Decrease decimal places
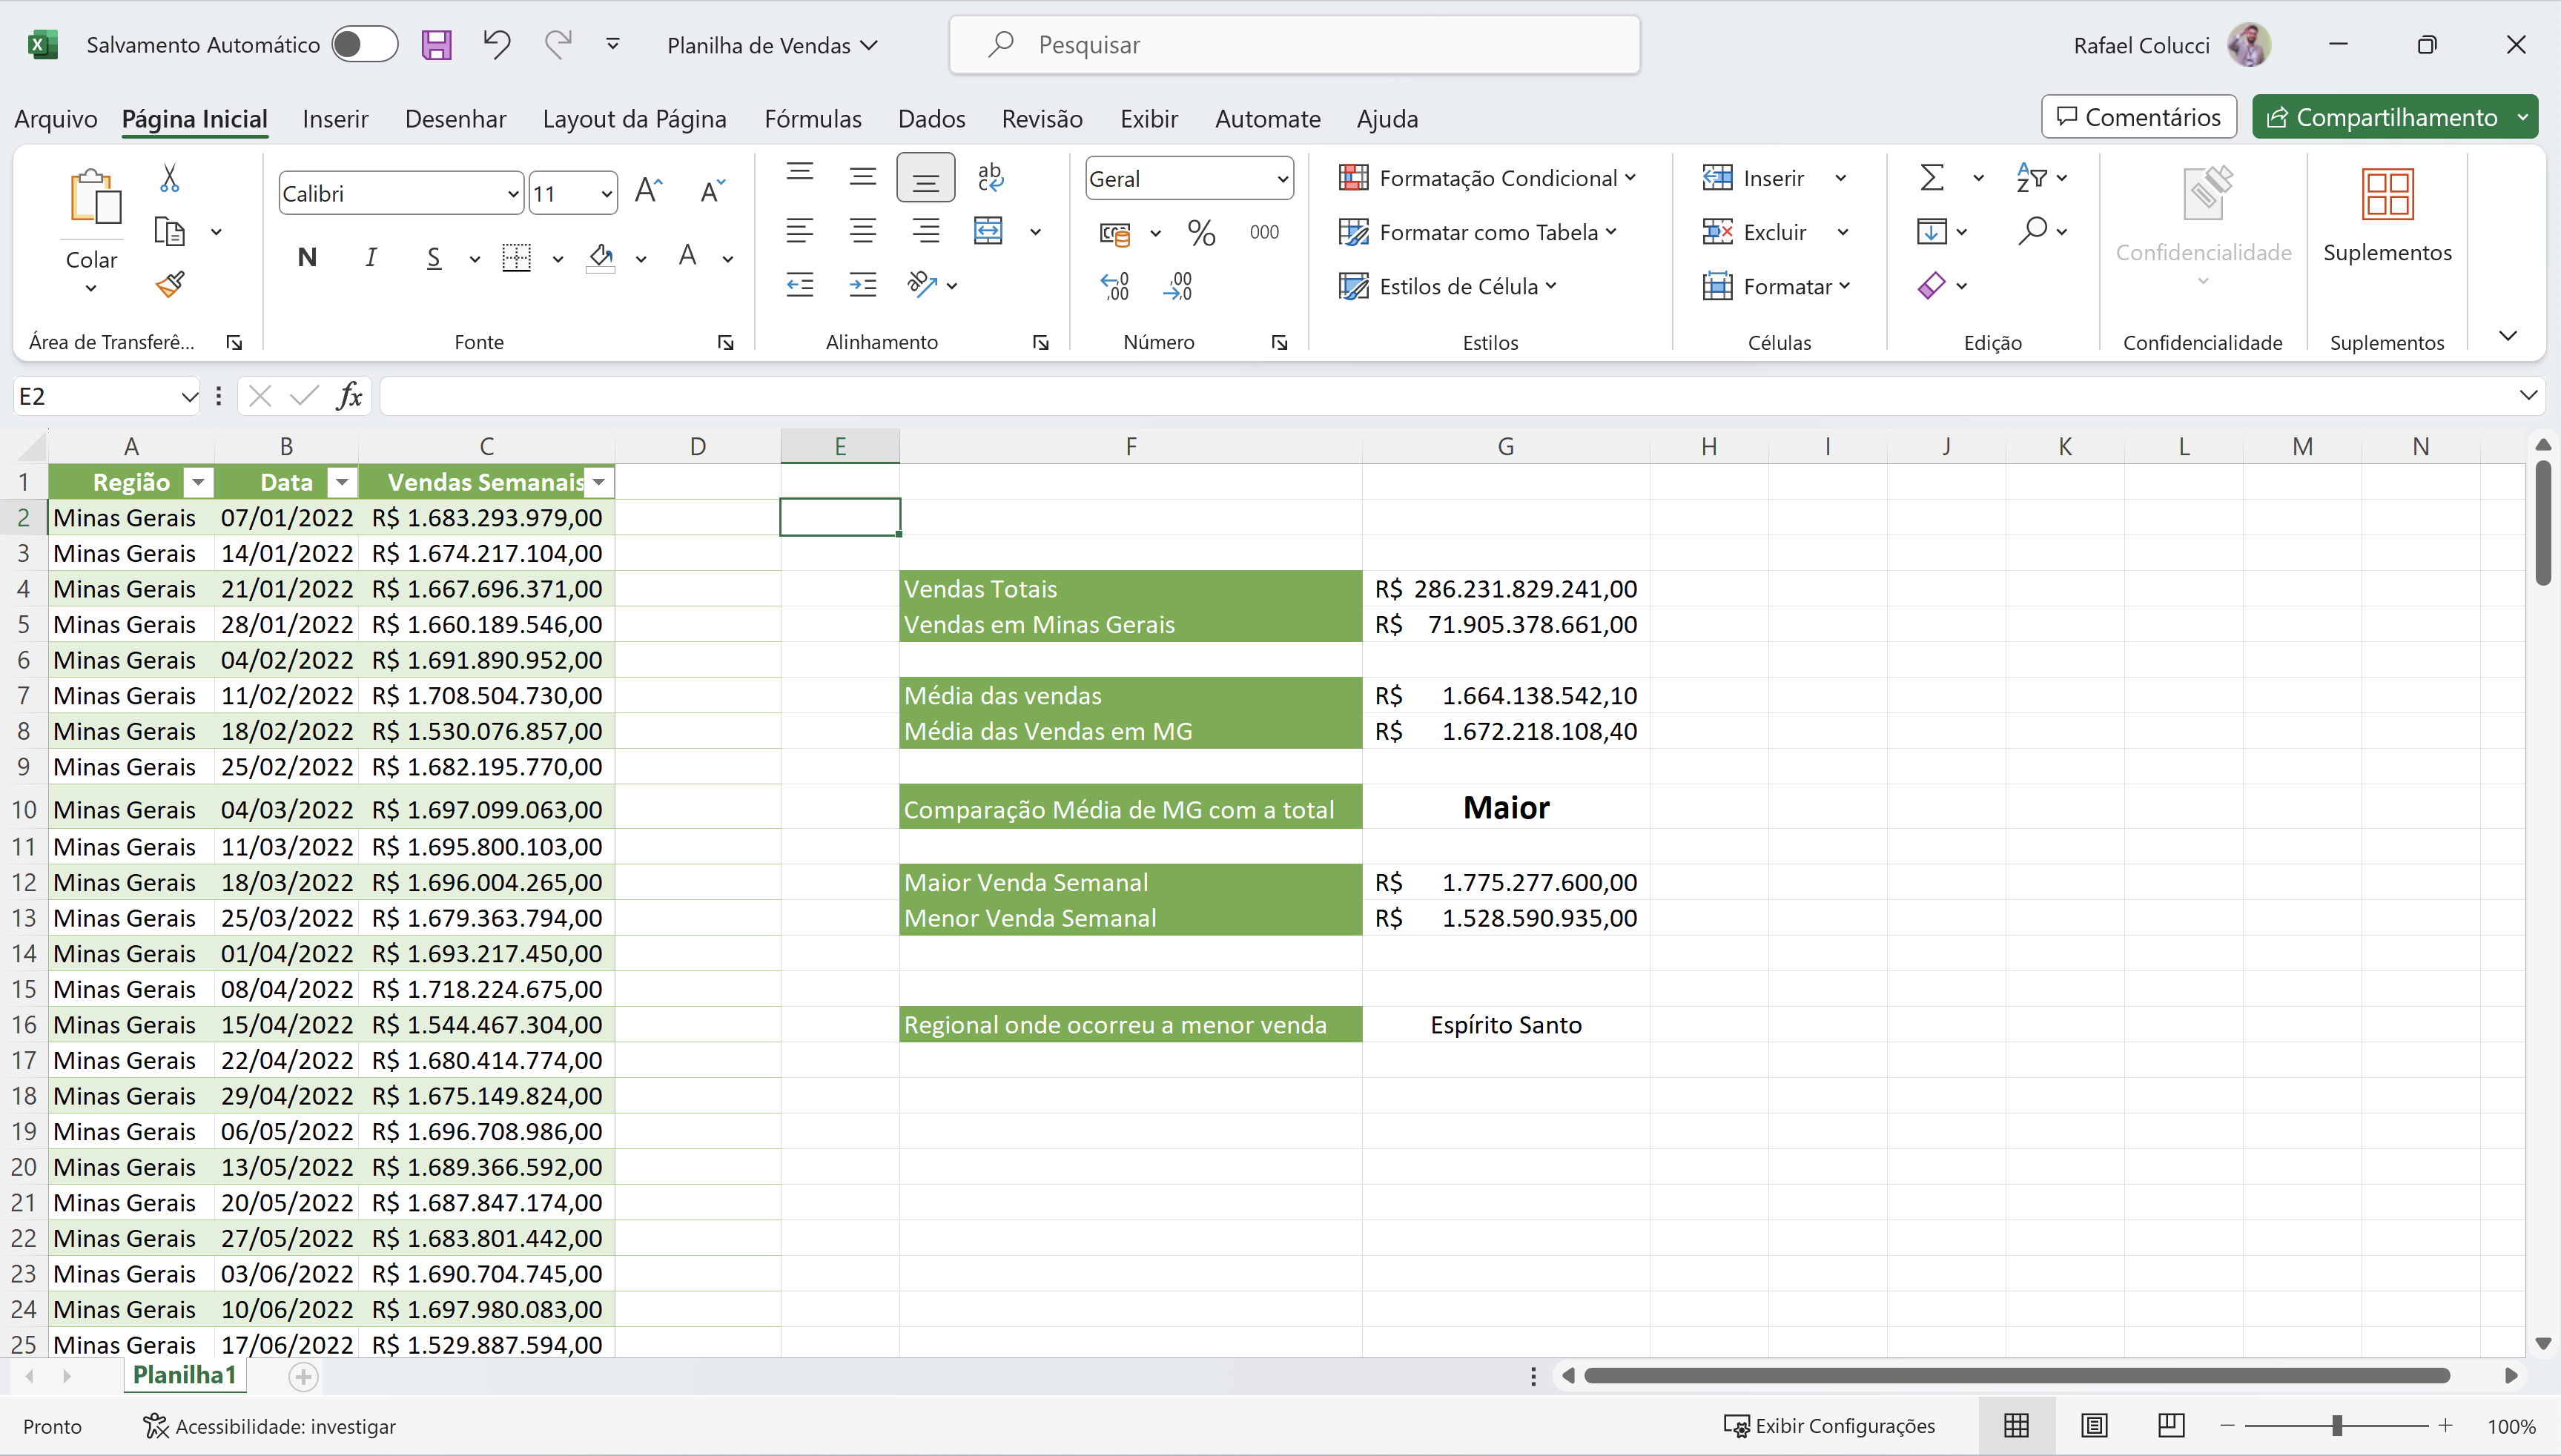 [1178, 286]
